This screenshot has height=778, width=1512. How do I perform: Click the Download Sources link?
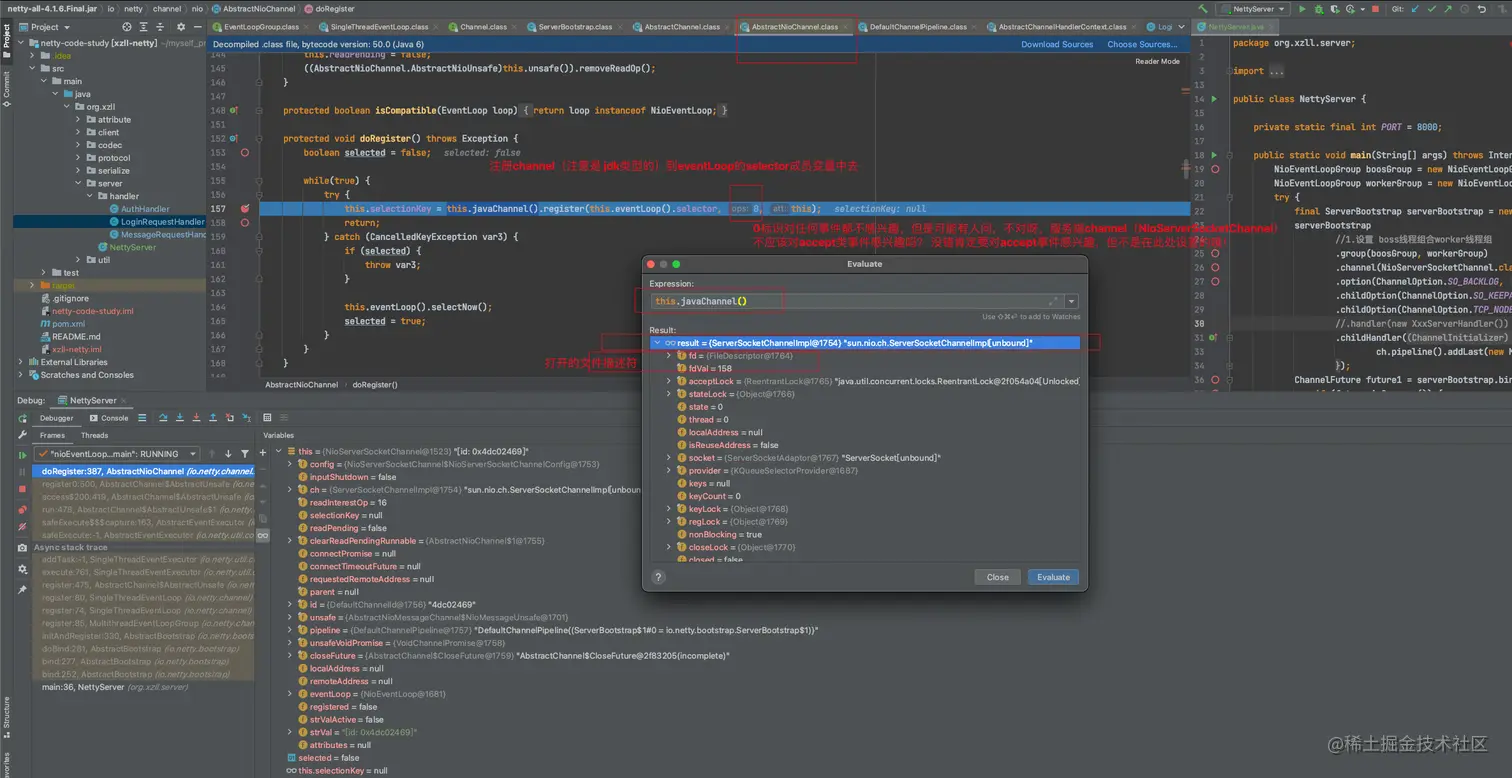[x=1057, y=44]
